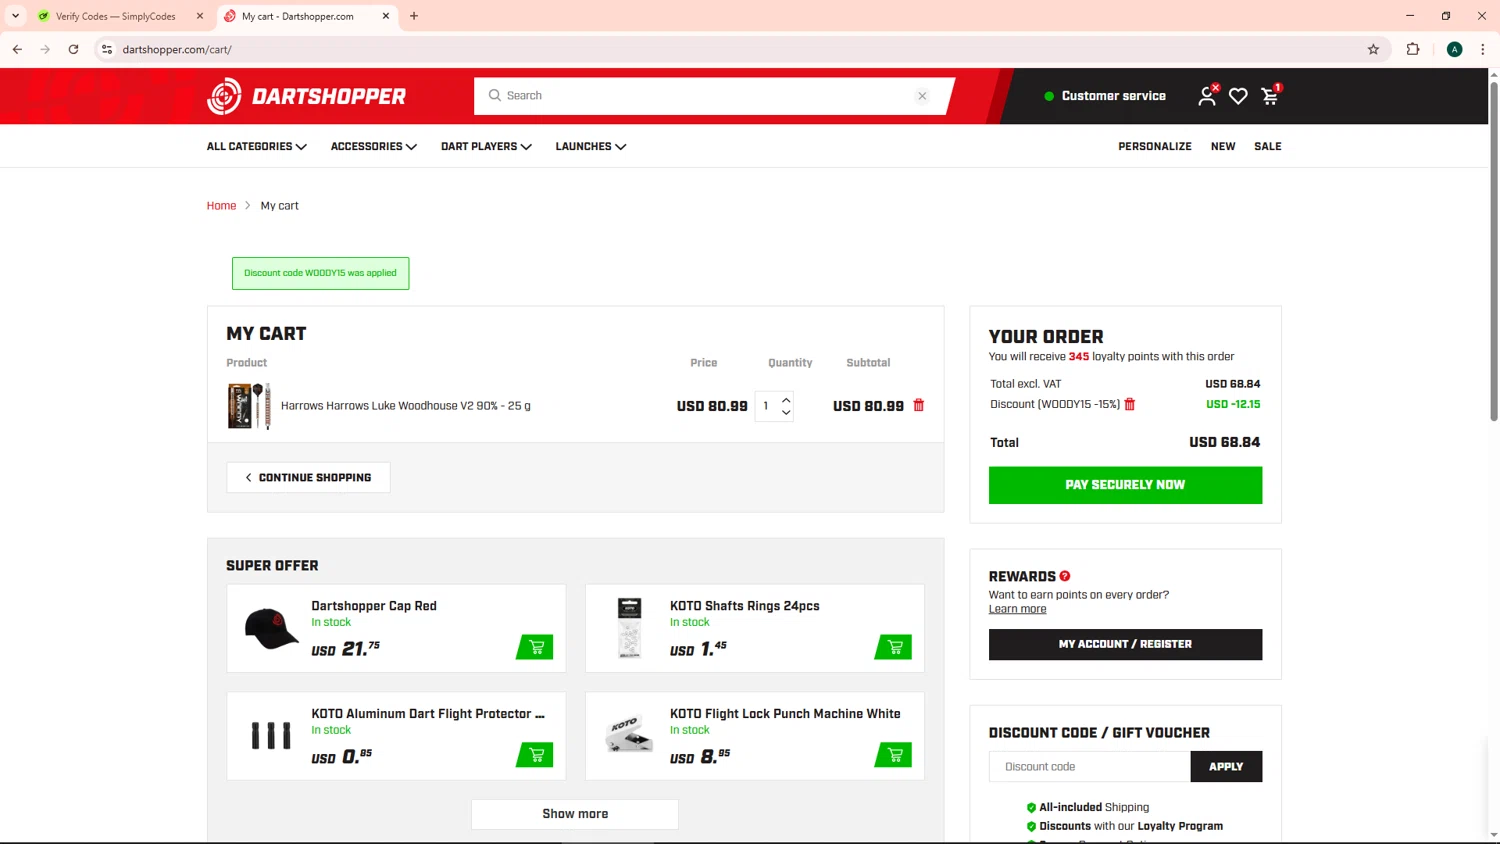Click the search magnifier icon

494,96
